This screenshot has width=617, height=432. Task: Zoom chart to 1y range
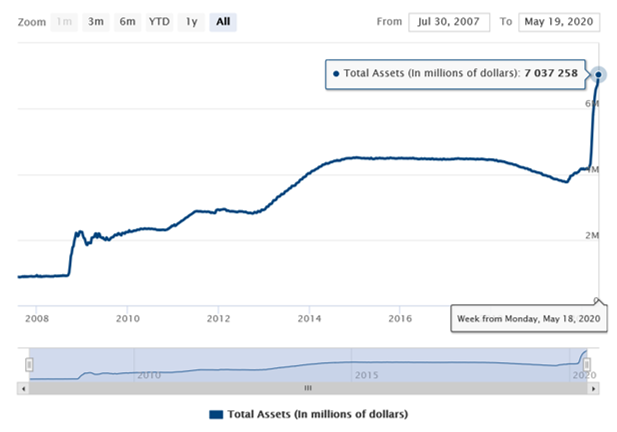[190, 22]
